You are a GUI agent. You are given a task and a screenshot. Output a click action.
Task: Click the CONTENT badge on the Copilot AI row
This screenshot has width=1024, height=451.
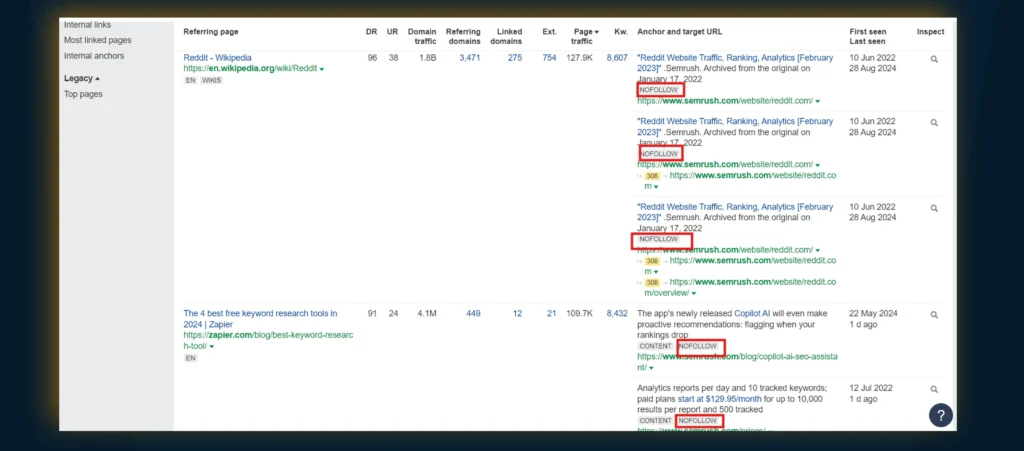click(655, 346)
